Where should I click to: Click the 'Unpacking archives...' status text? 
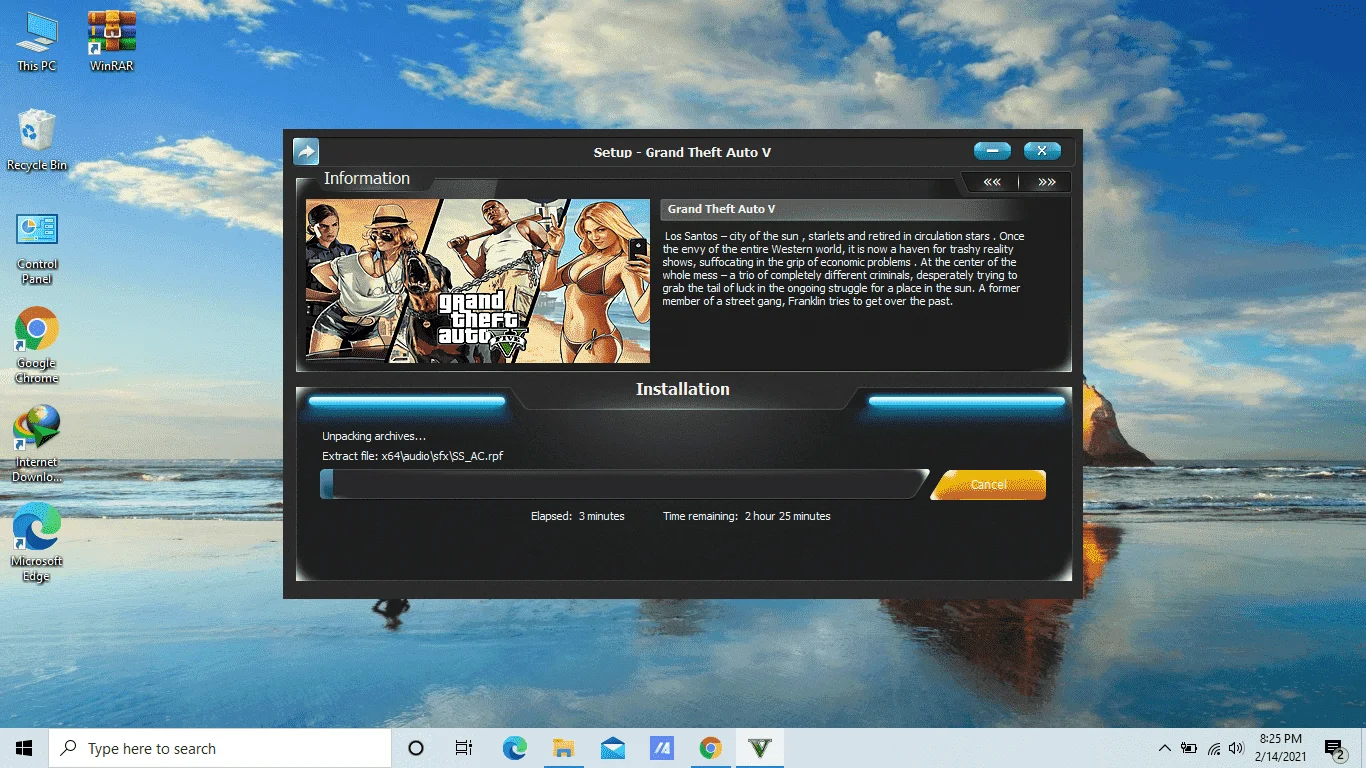point(374,436)
